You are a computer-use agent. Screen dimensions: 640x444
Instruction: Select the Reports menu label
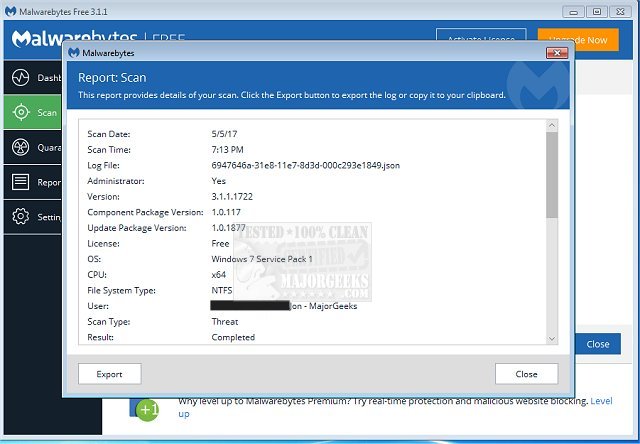49,182
